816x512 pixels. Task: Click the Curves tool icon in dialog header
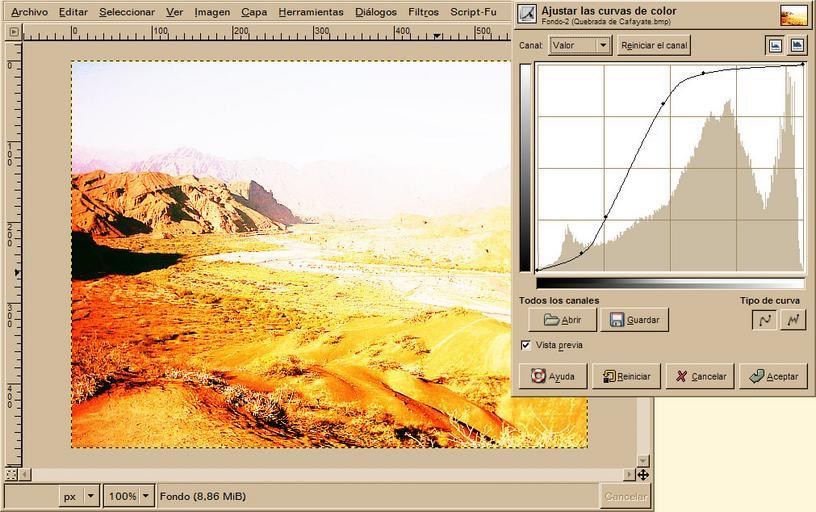(527, 14)
